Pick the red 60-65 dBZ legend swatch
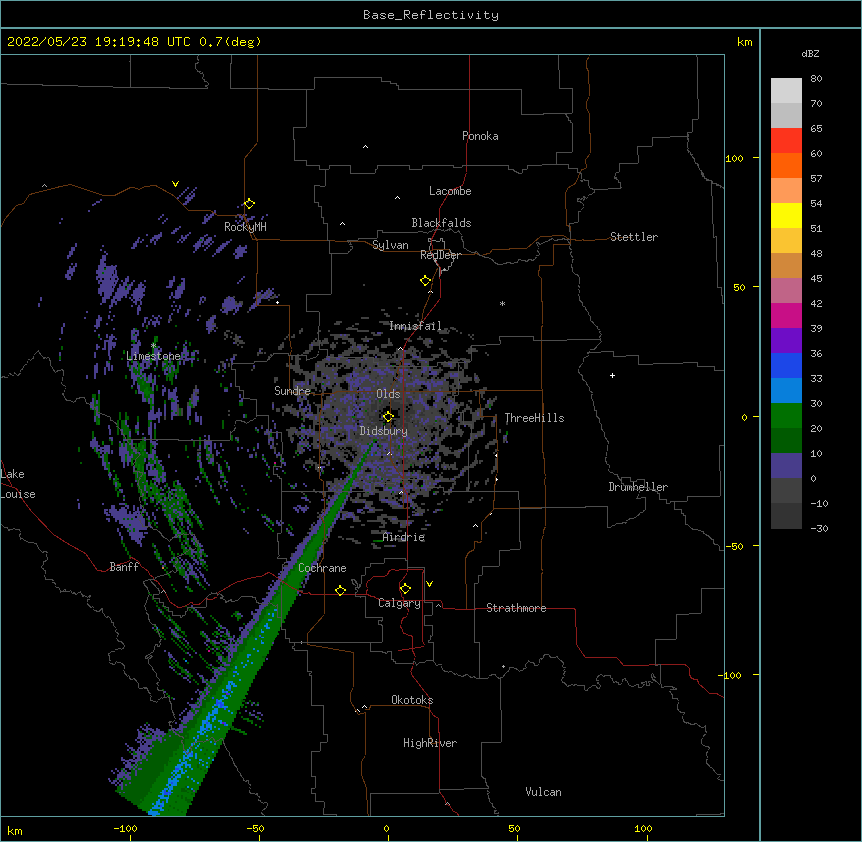The image size is (862, 842). (x=786, y=141)
